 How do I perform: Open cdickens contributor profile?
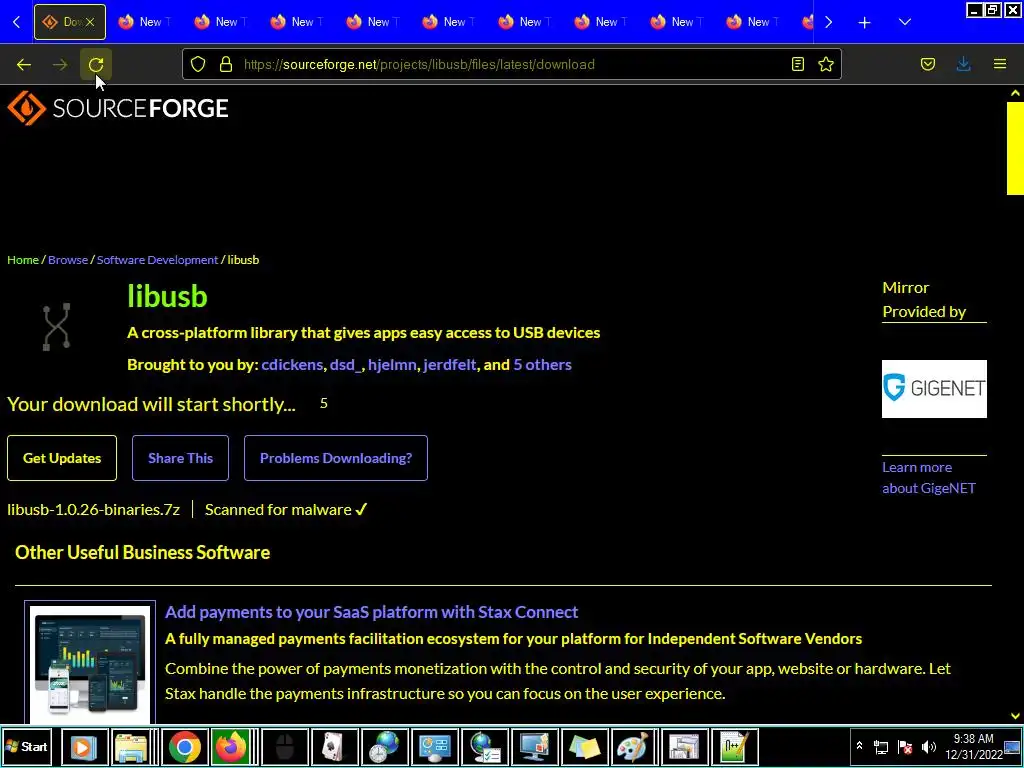coord(292,365)
